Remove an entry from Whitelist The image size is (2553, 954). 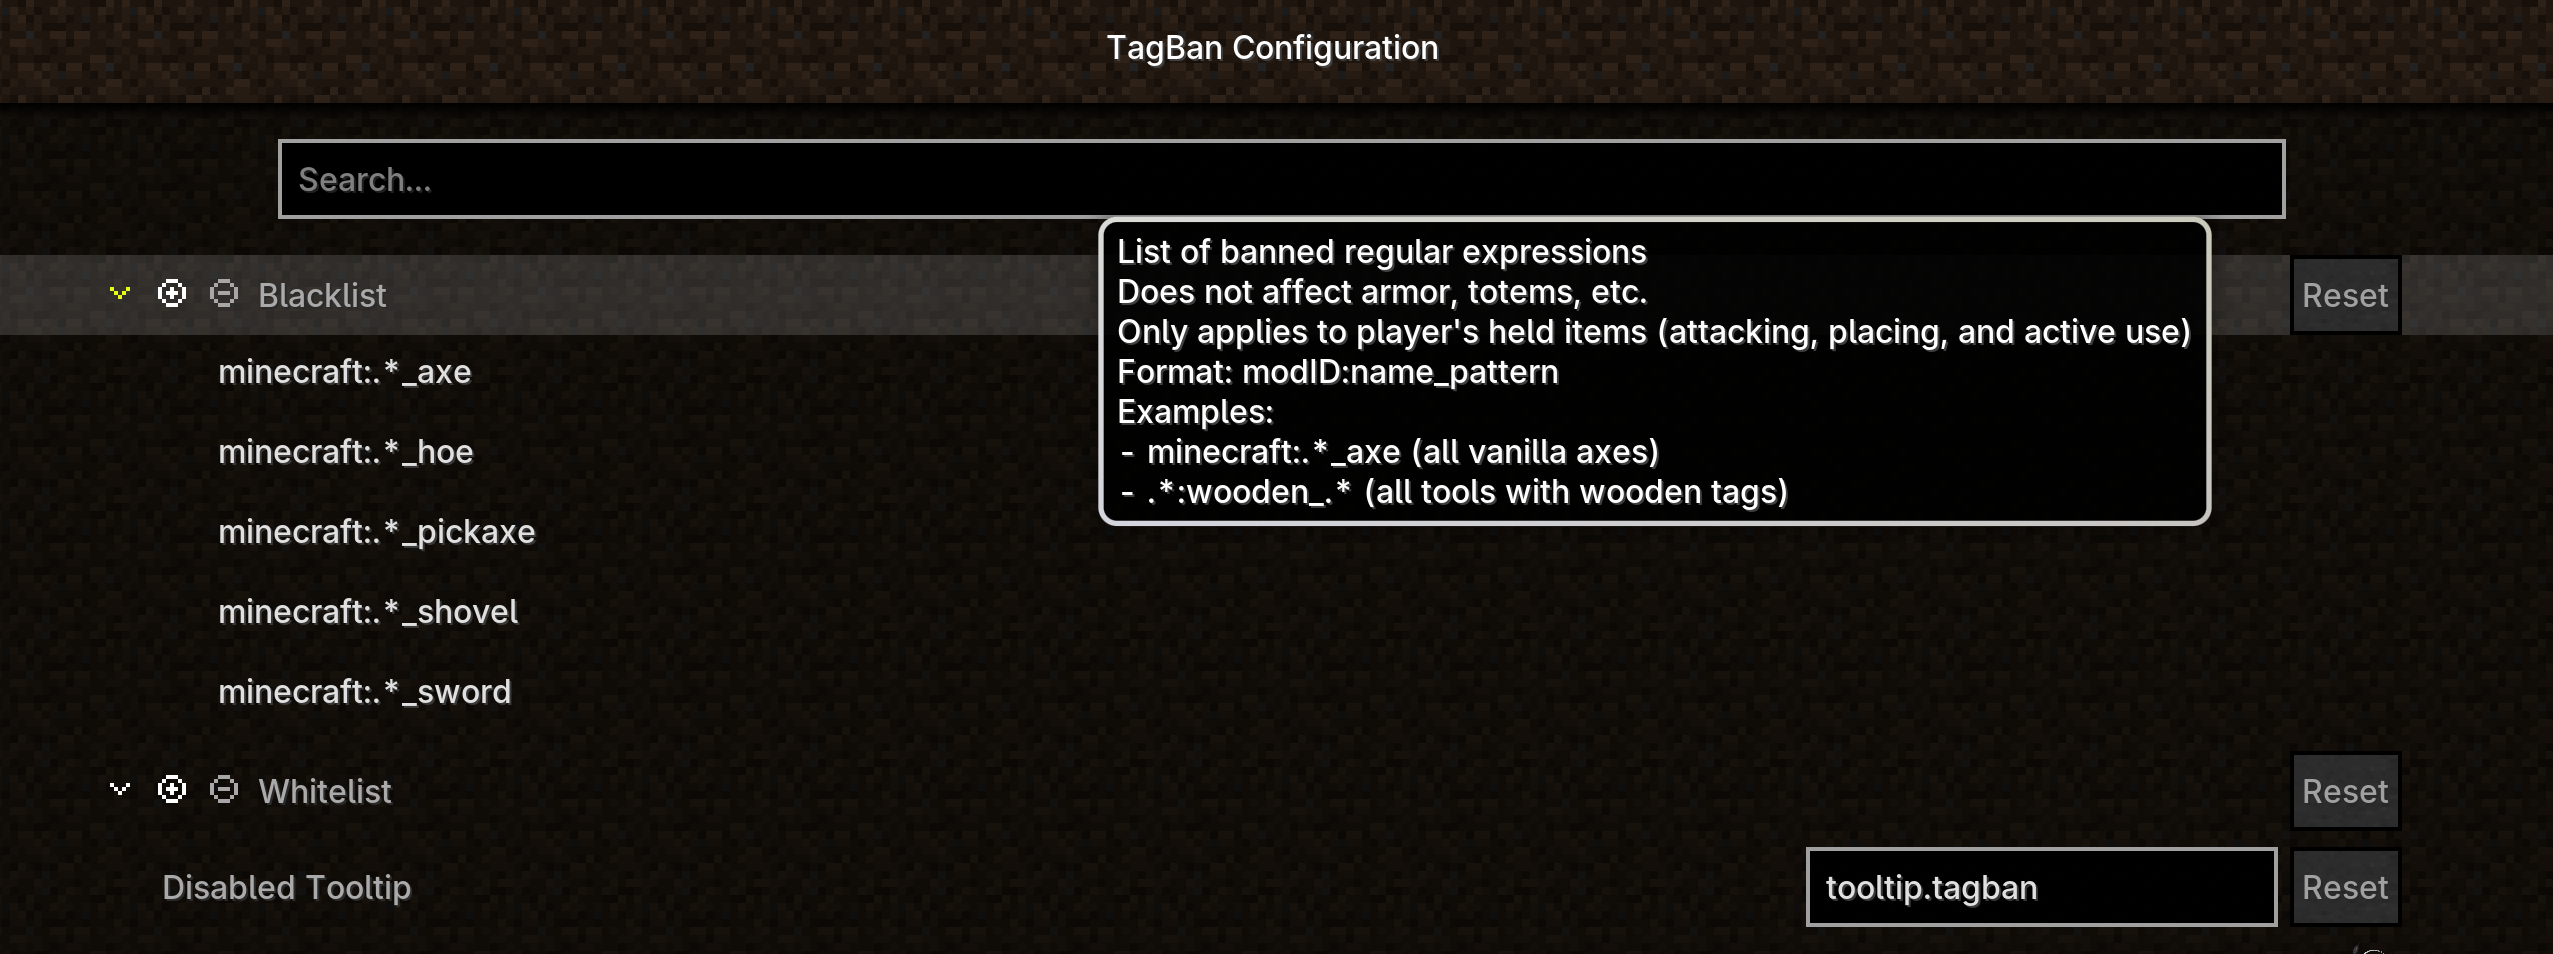[224, 789]
